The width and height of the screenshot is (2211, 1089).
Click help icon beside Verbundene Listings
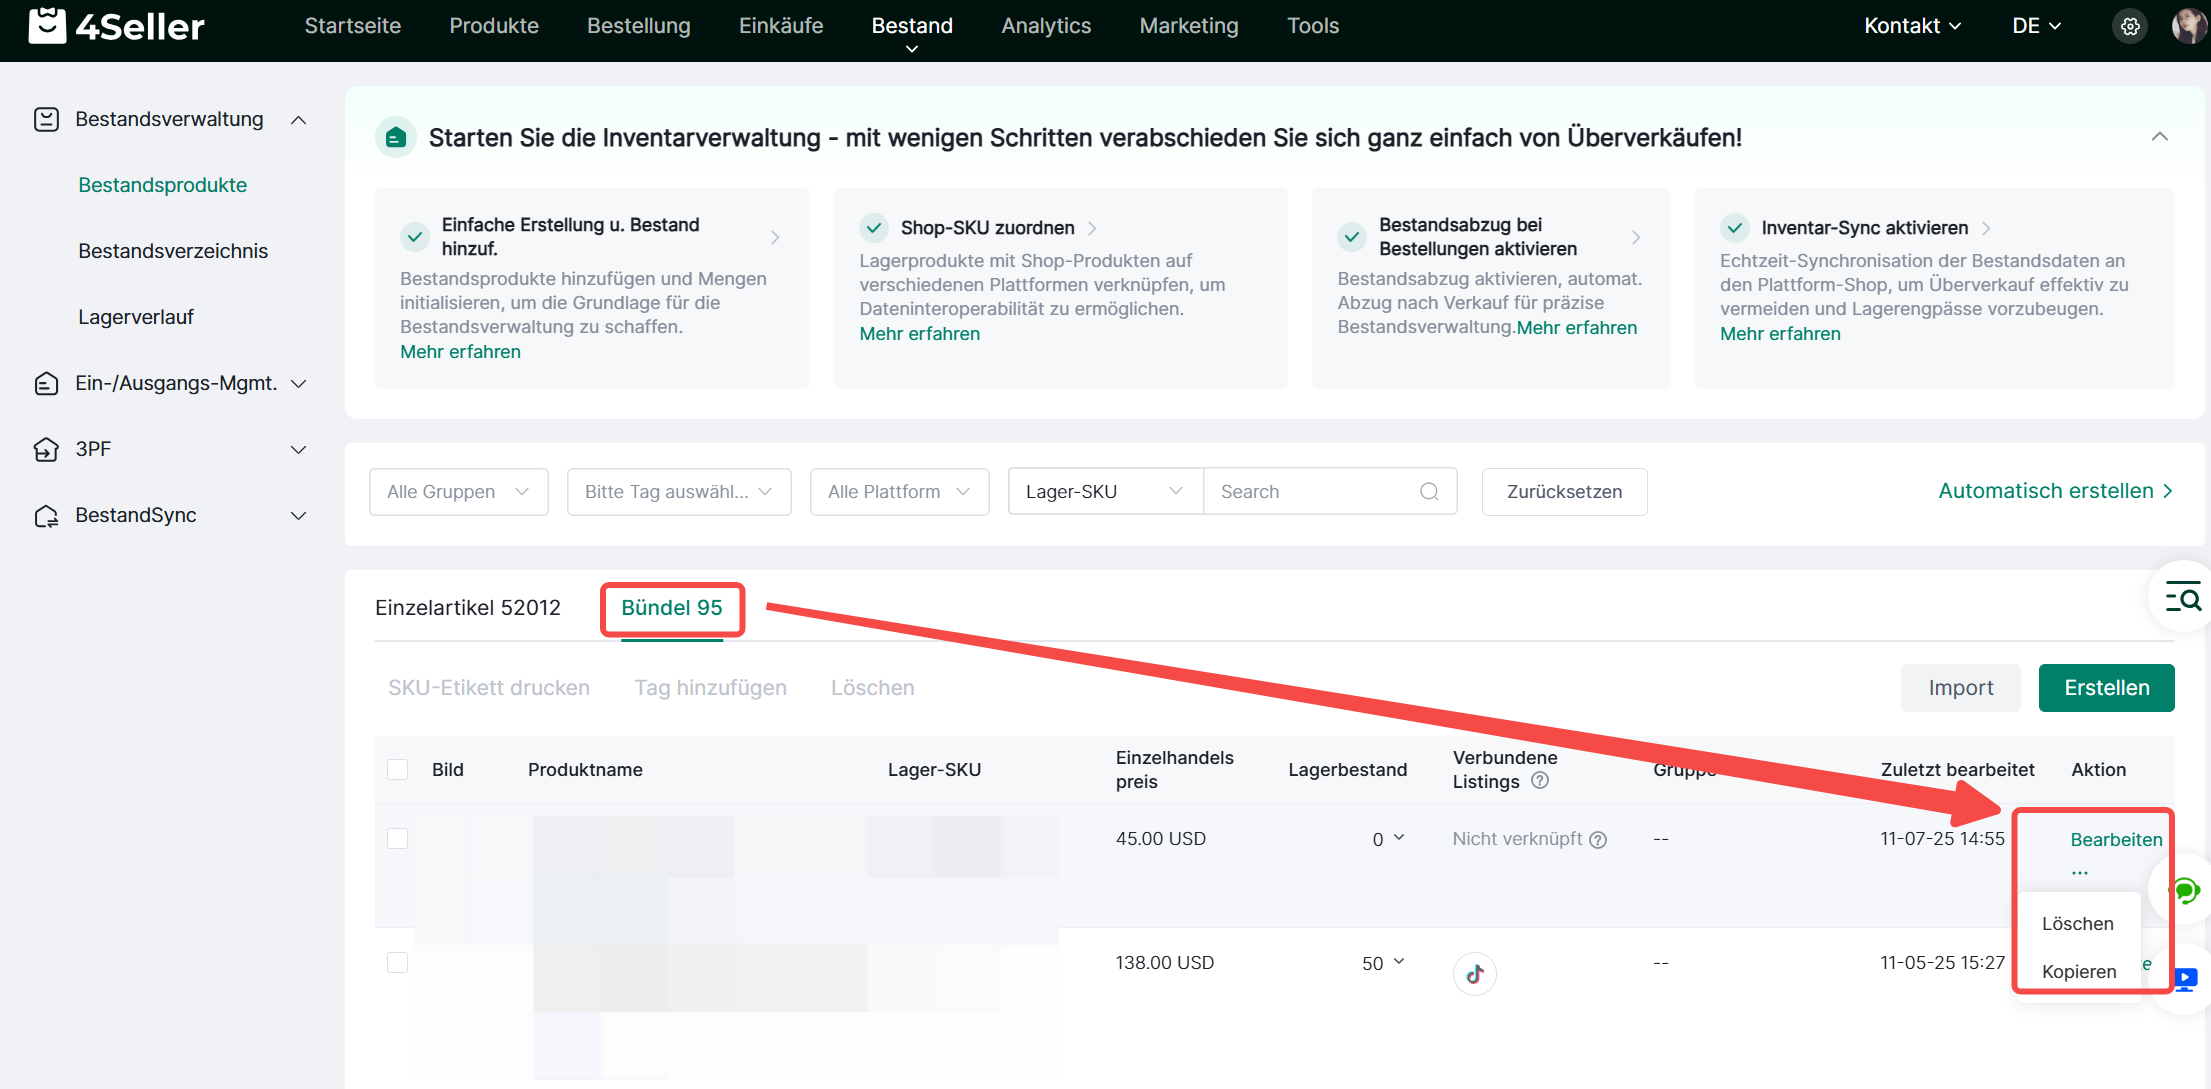click(x=1540, y=781)
